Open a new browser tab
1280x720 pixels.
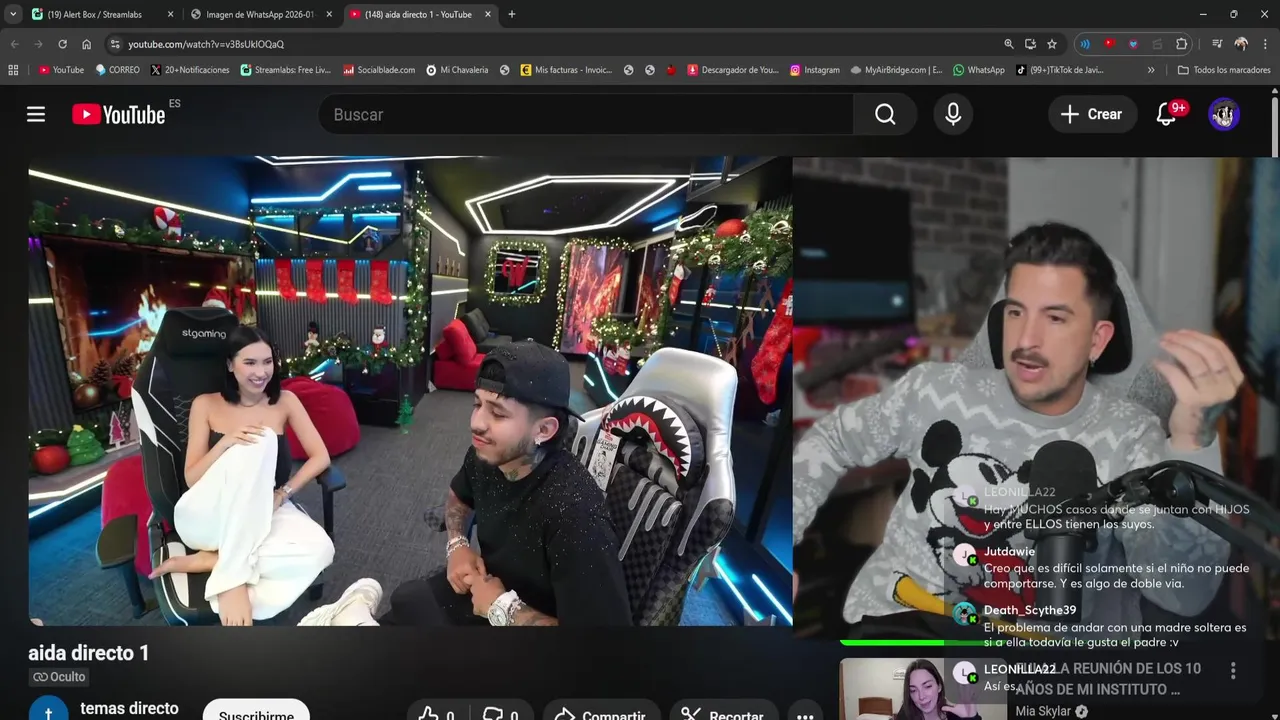pyautogui.click(x=511, y=14)
